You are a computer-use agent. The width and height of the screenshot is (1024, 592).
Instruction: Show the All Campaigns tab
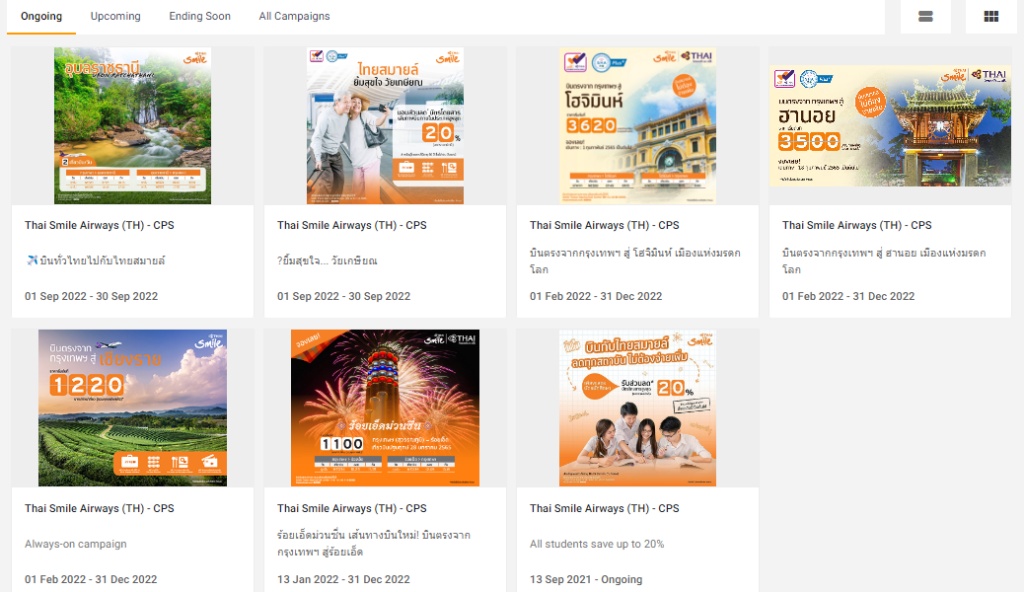pyautogui.click(x=294, y=16)
